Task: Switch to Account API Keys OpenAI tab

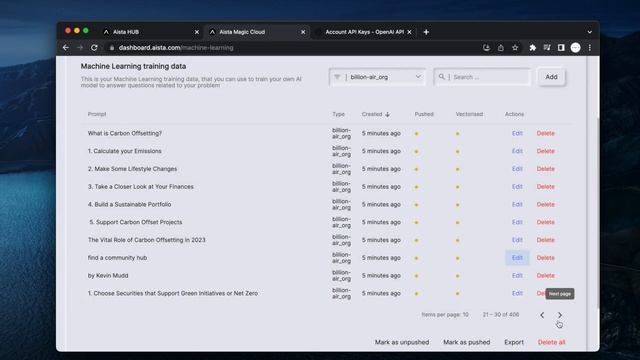Action: point(364,32)
